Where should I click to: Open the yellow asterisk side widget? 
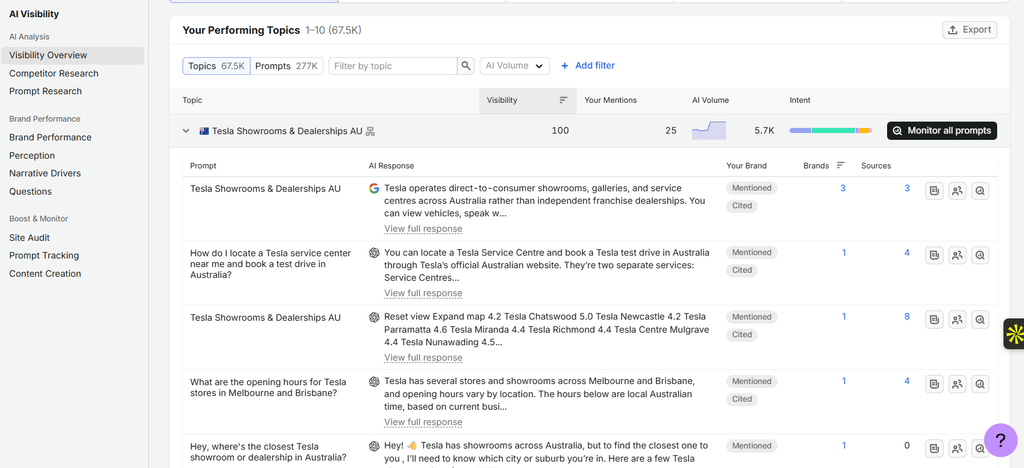(x=1014, y=334)
